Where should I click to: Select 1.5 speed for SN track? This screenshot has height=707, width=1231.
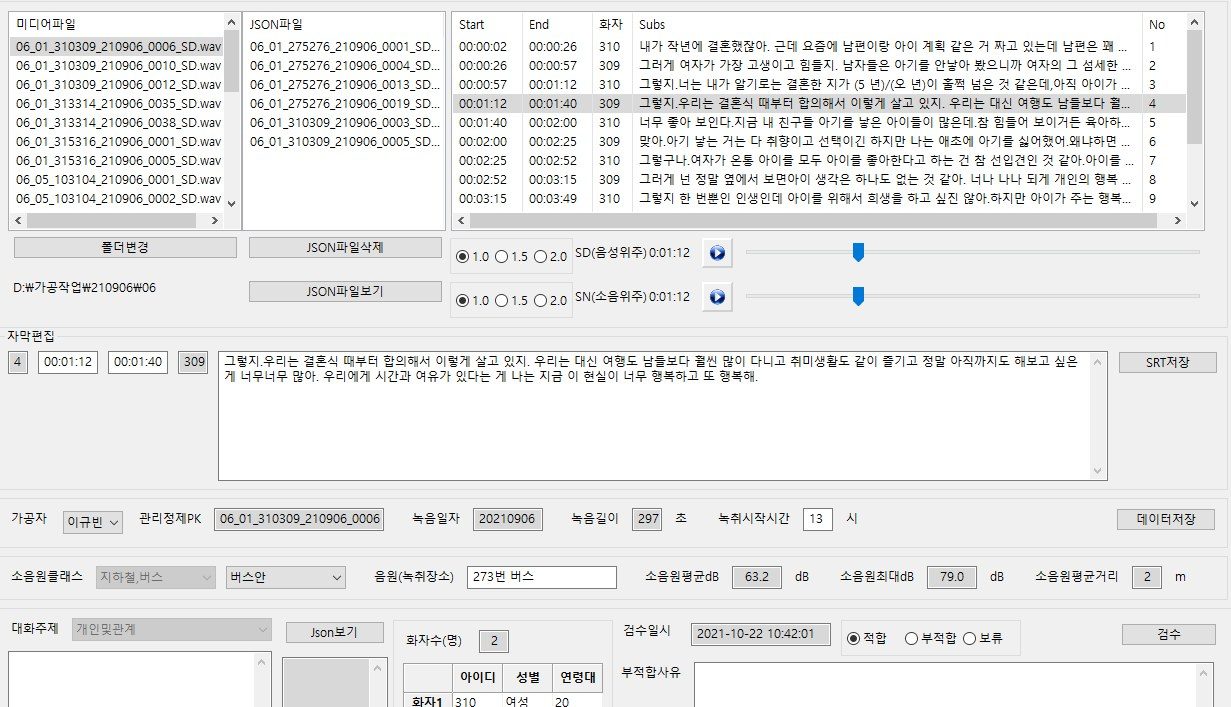[512, 300]
